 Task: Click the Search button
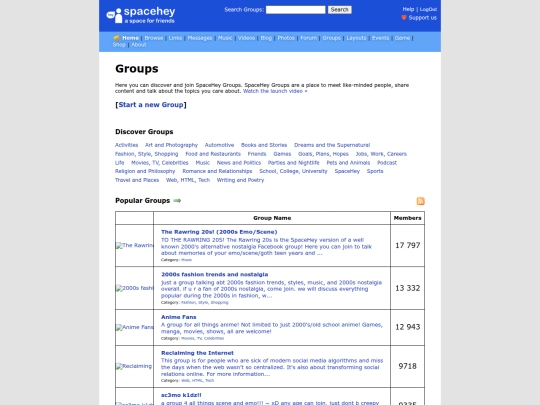(340, 10)
